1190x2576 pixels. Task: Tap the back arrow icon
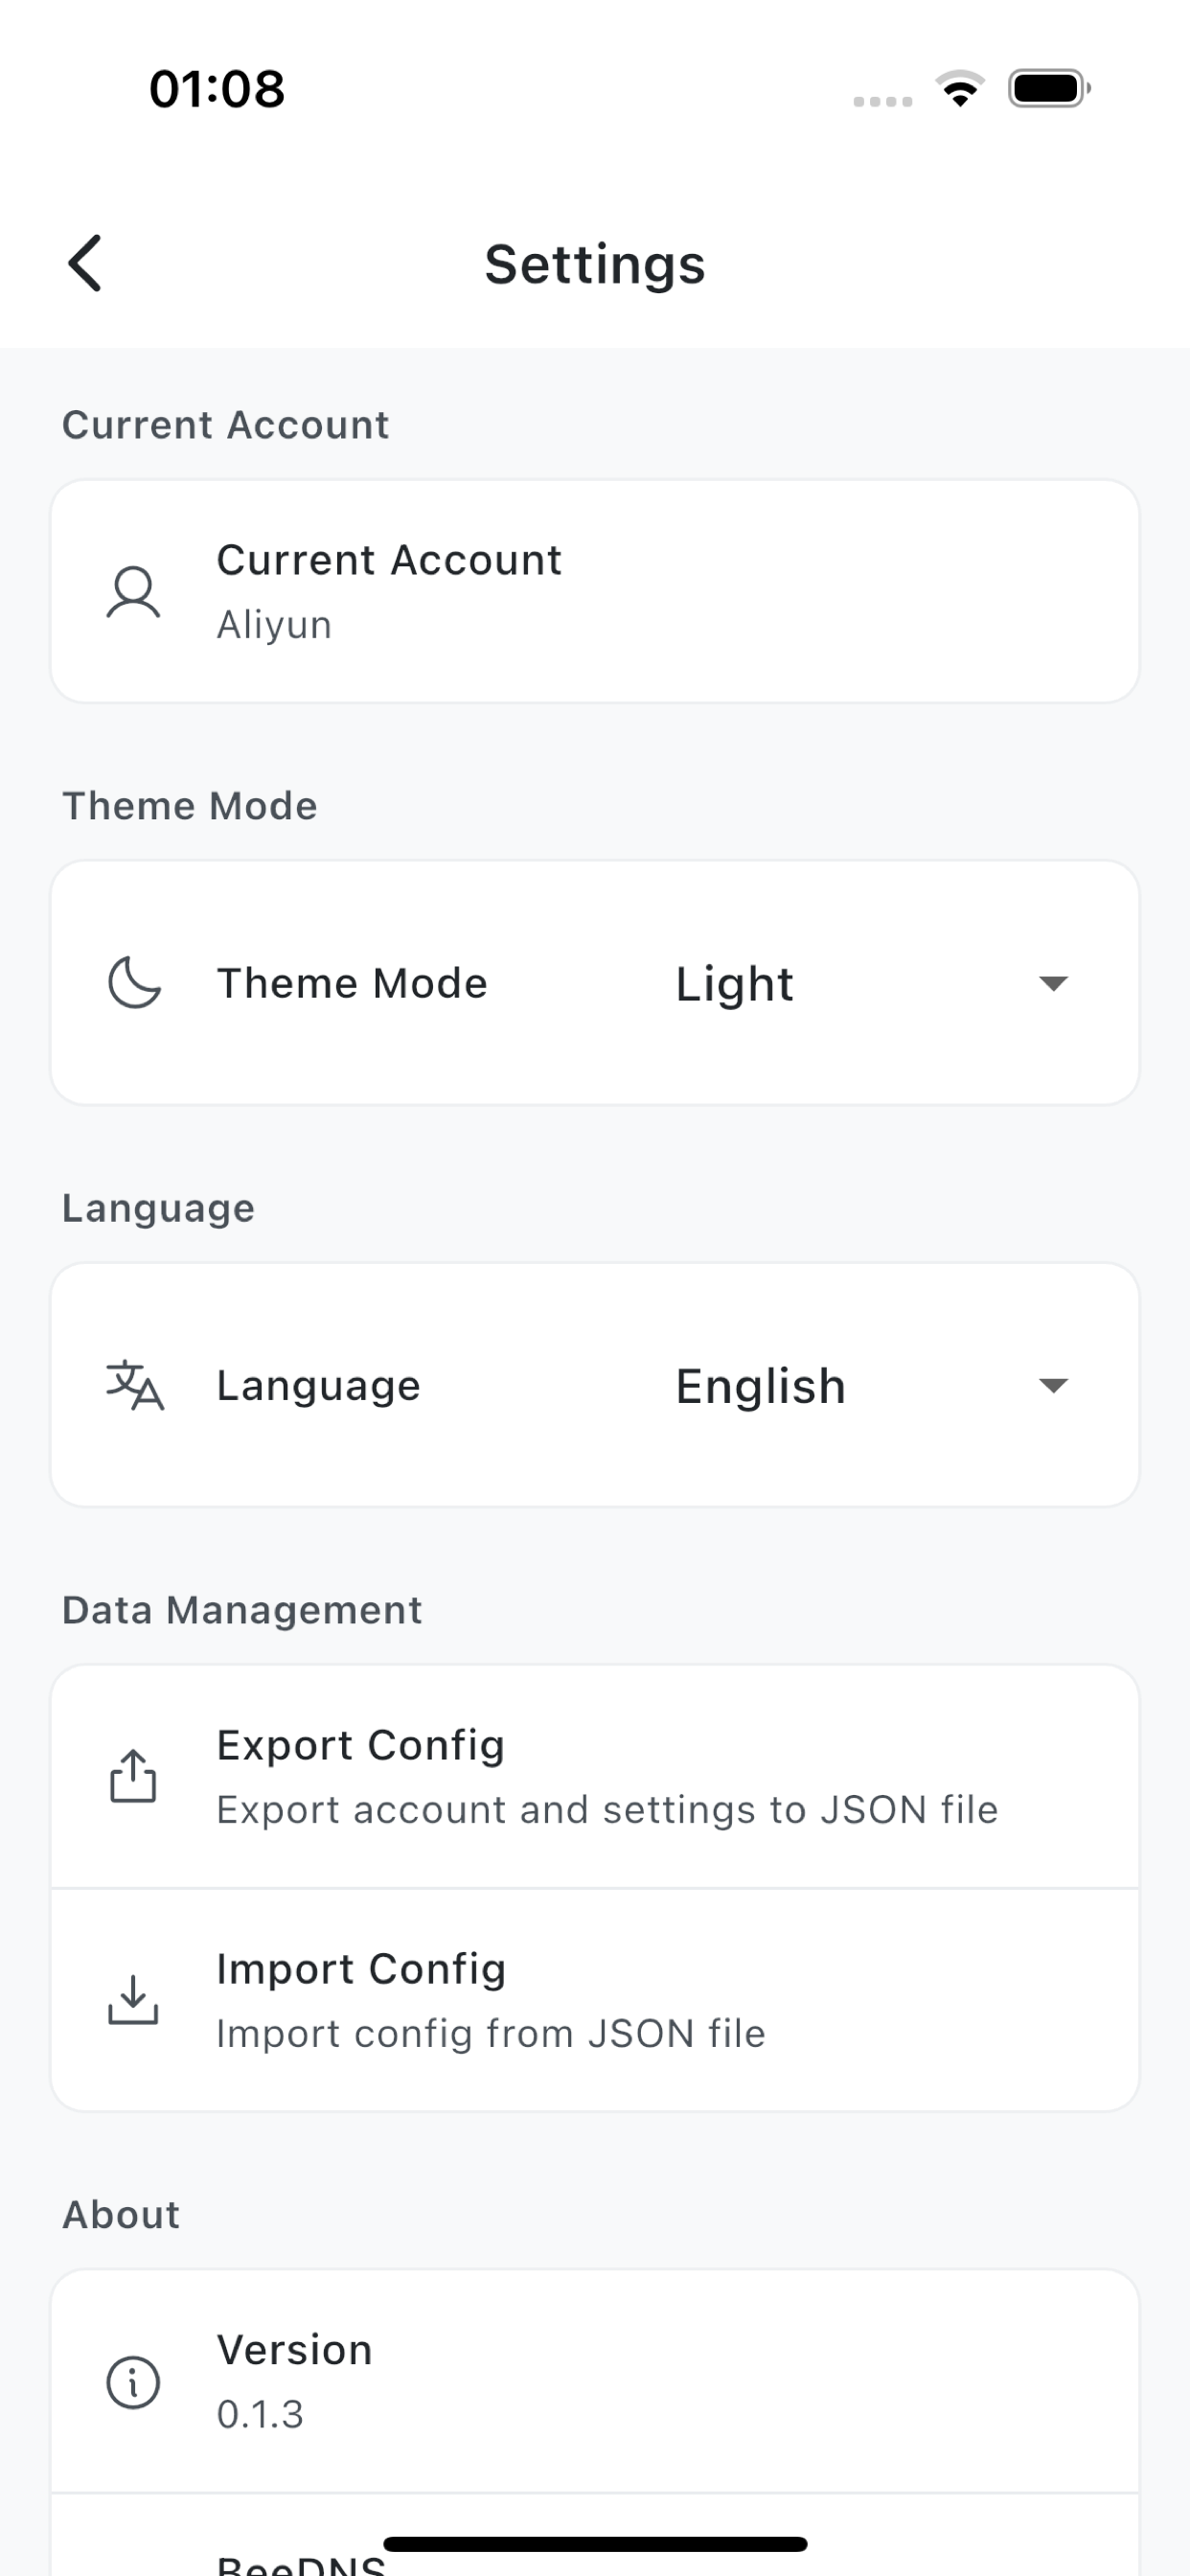[x=85, y=264]
